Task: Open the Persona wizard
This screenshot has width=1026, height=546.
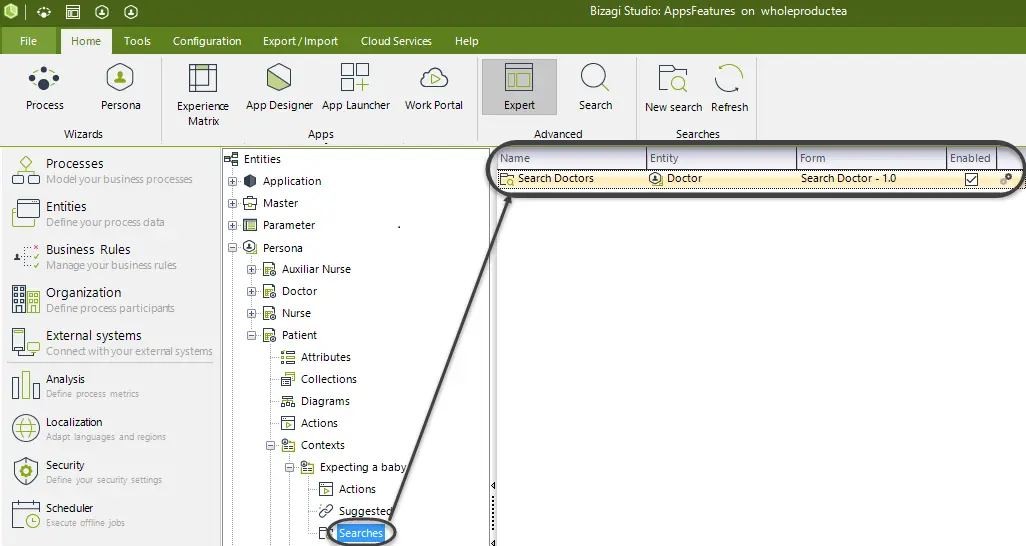Action: [120, 88]
